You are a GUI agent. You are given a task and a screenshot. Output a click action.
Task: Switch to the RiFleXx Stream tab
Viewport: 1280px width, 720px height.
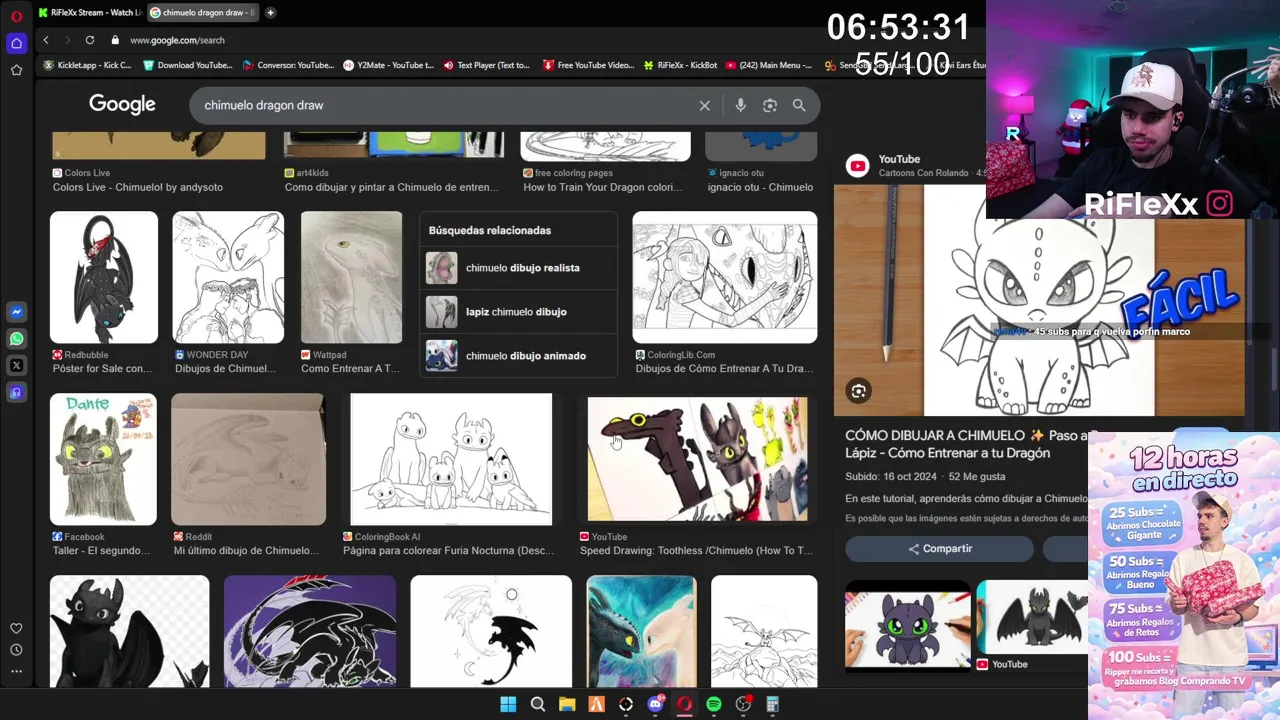click(x=89, y=12)
